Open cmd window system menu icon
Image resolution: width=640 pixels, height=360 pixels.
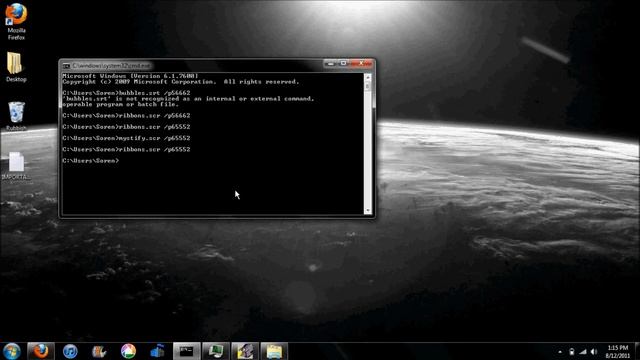(x=67, y=65)
